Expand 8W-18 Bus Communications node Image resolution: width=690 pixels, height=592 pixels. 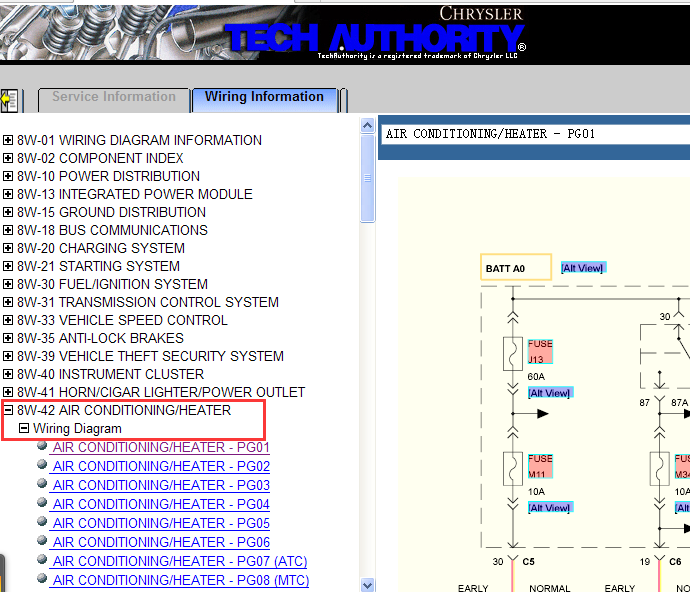7,230
